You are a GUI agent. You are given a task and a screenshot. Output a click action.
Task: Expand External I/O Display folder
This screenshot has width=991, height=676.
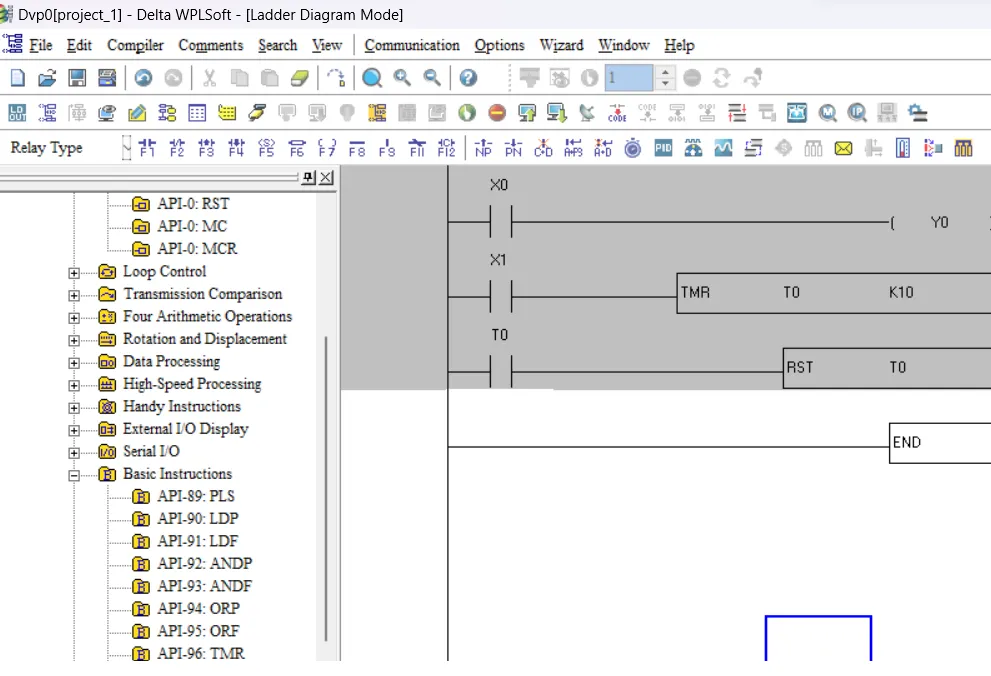[74, 430]
